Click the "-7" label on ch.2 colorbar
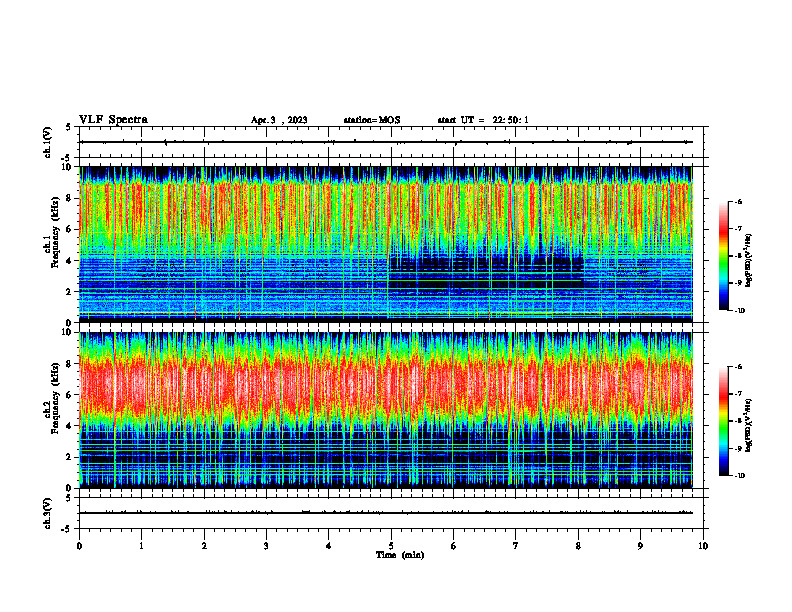 [x=738, y=394]
